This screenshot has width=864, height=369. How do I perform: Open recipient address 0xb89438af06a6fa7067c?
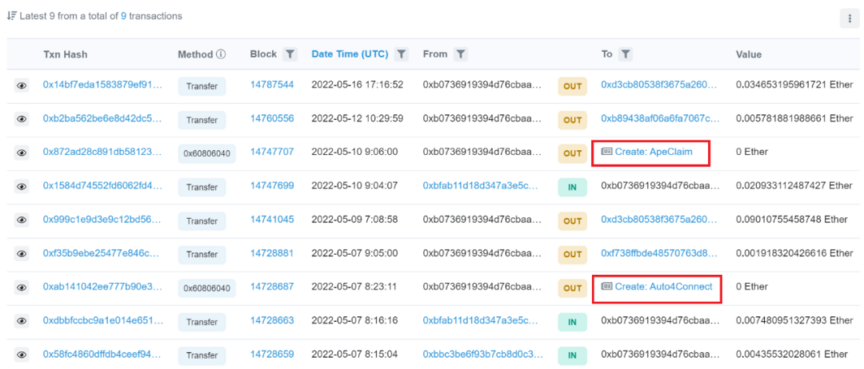pyautogui.click(x=660, y=118)
